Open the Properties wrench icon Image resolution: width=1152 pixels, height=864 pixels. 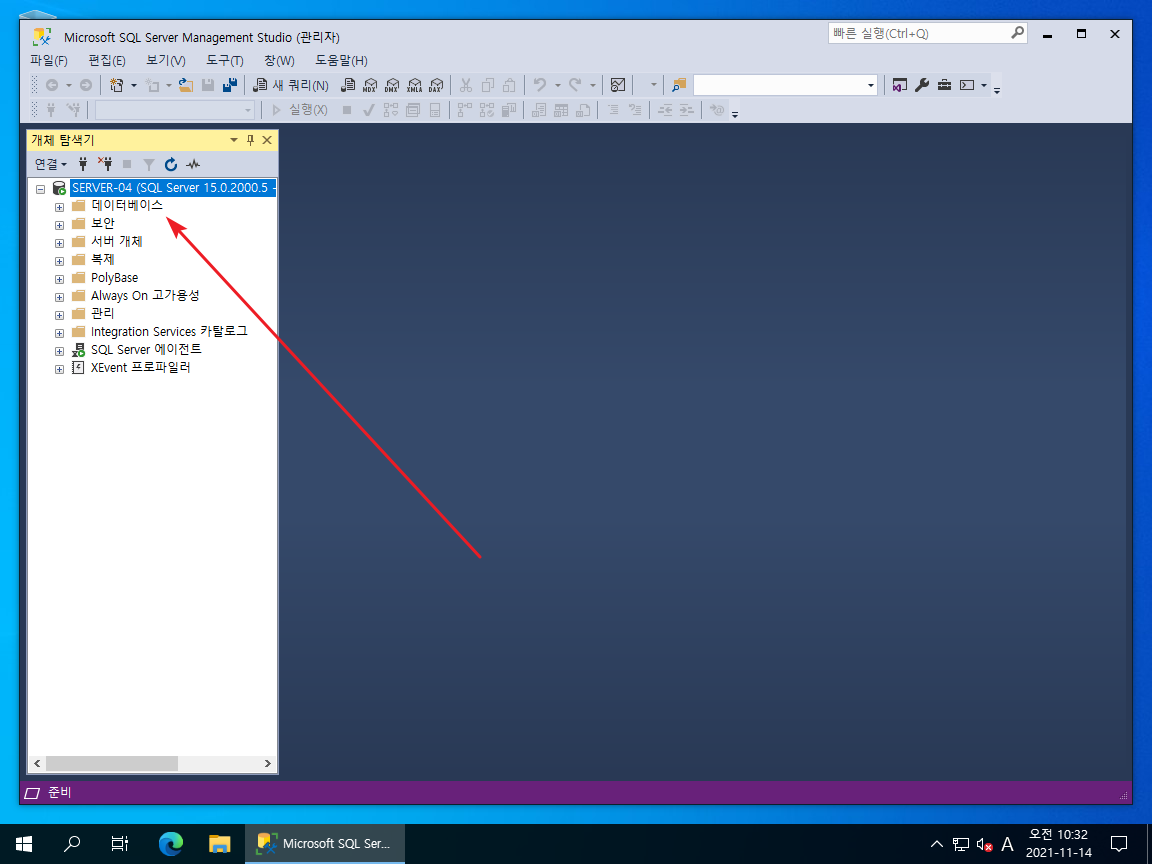click(x=922, y=85)
